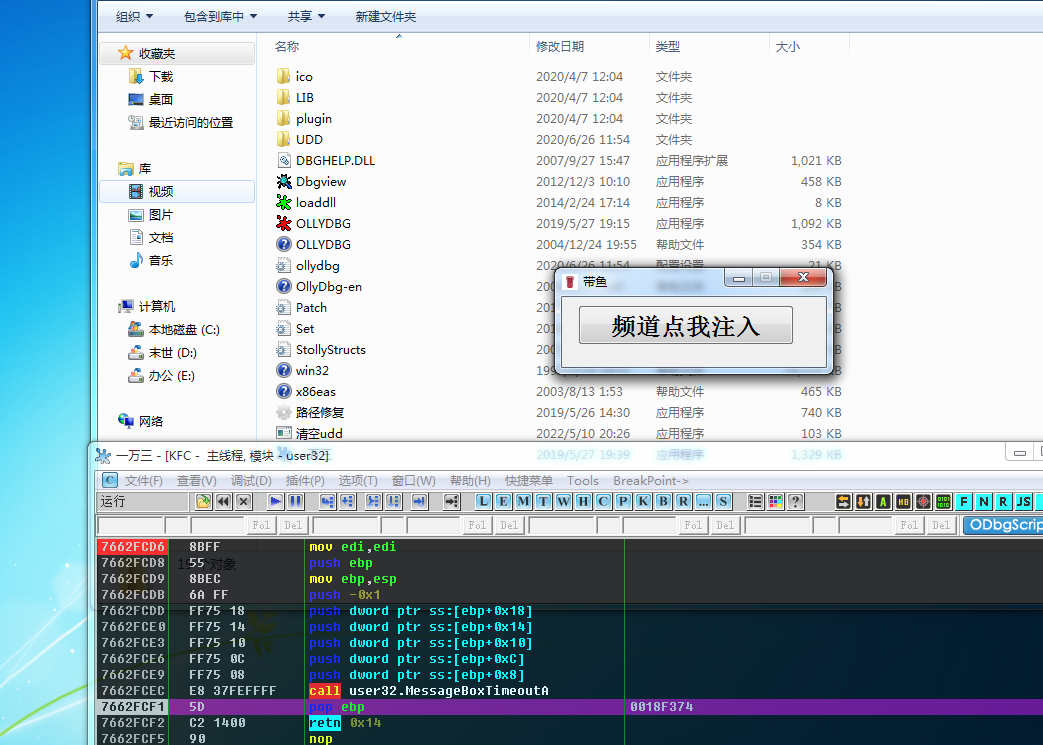Click the cyan JS toolbar button

point(1024,501)
